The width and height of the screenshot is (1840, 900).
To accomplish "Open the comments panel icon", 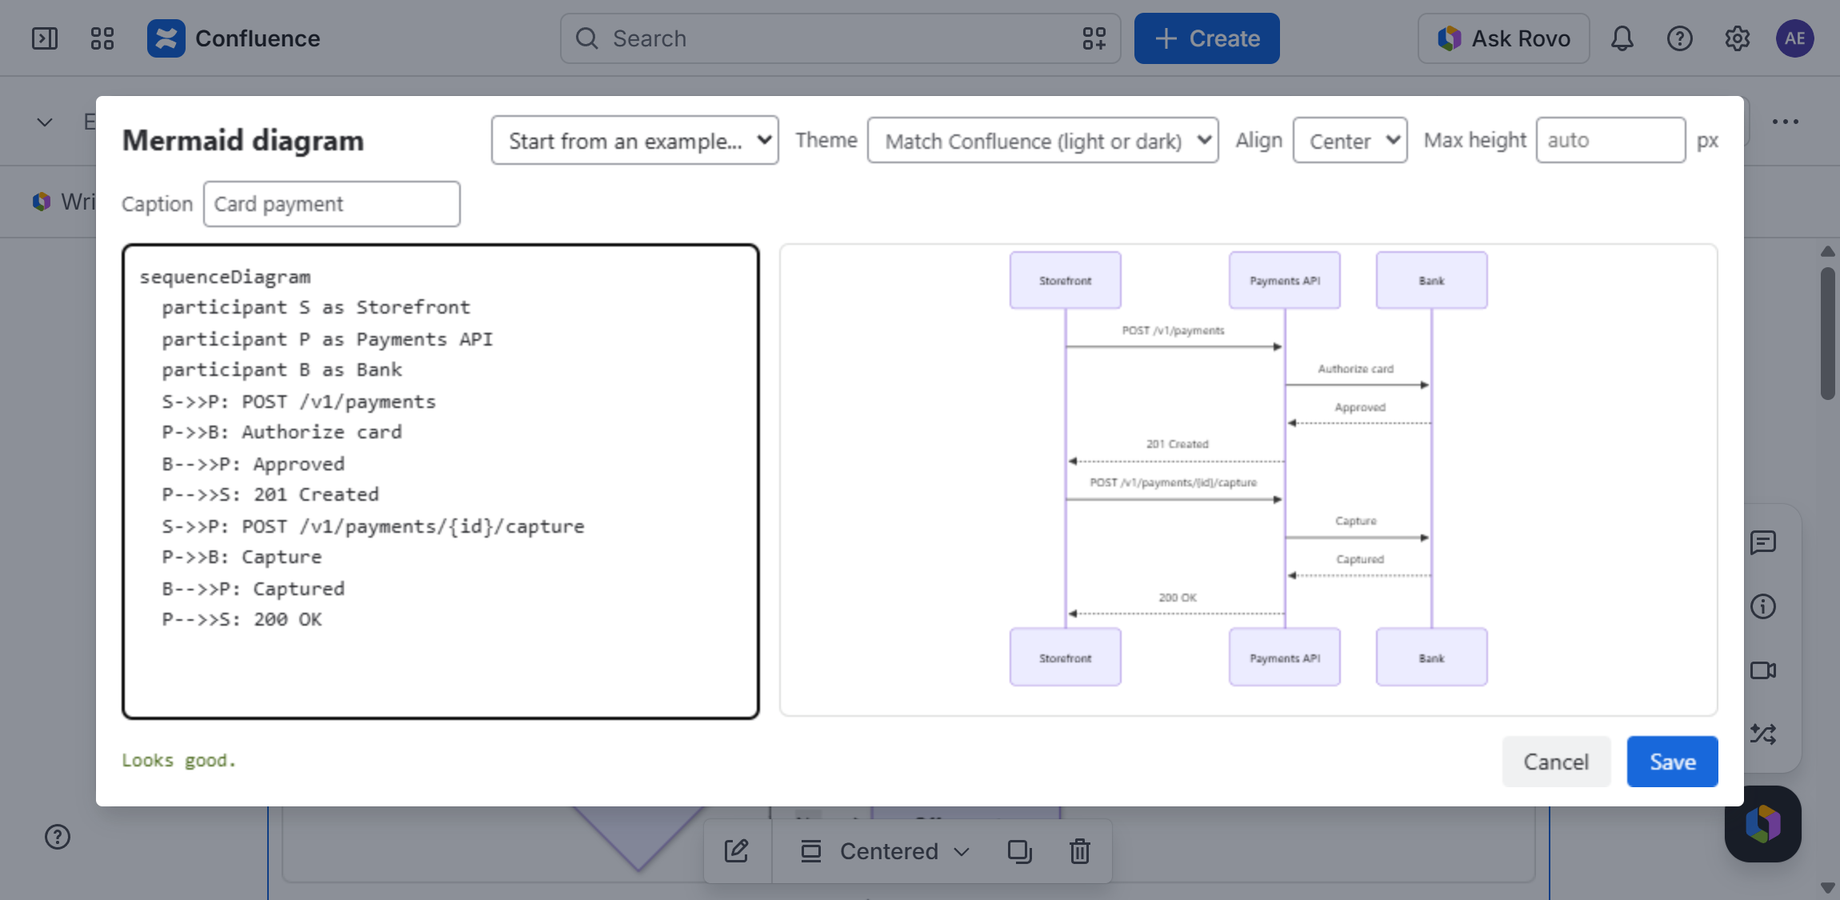I will [x=1763, y=542].
